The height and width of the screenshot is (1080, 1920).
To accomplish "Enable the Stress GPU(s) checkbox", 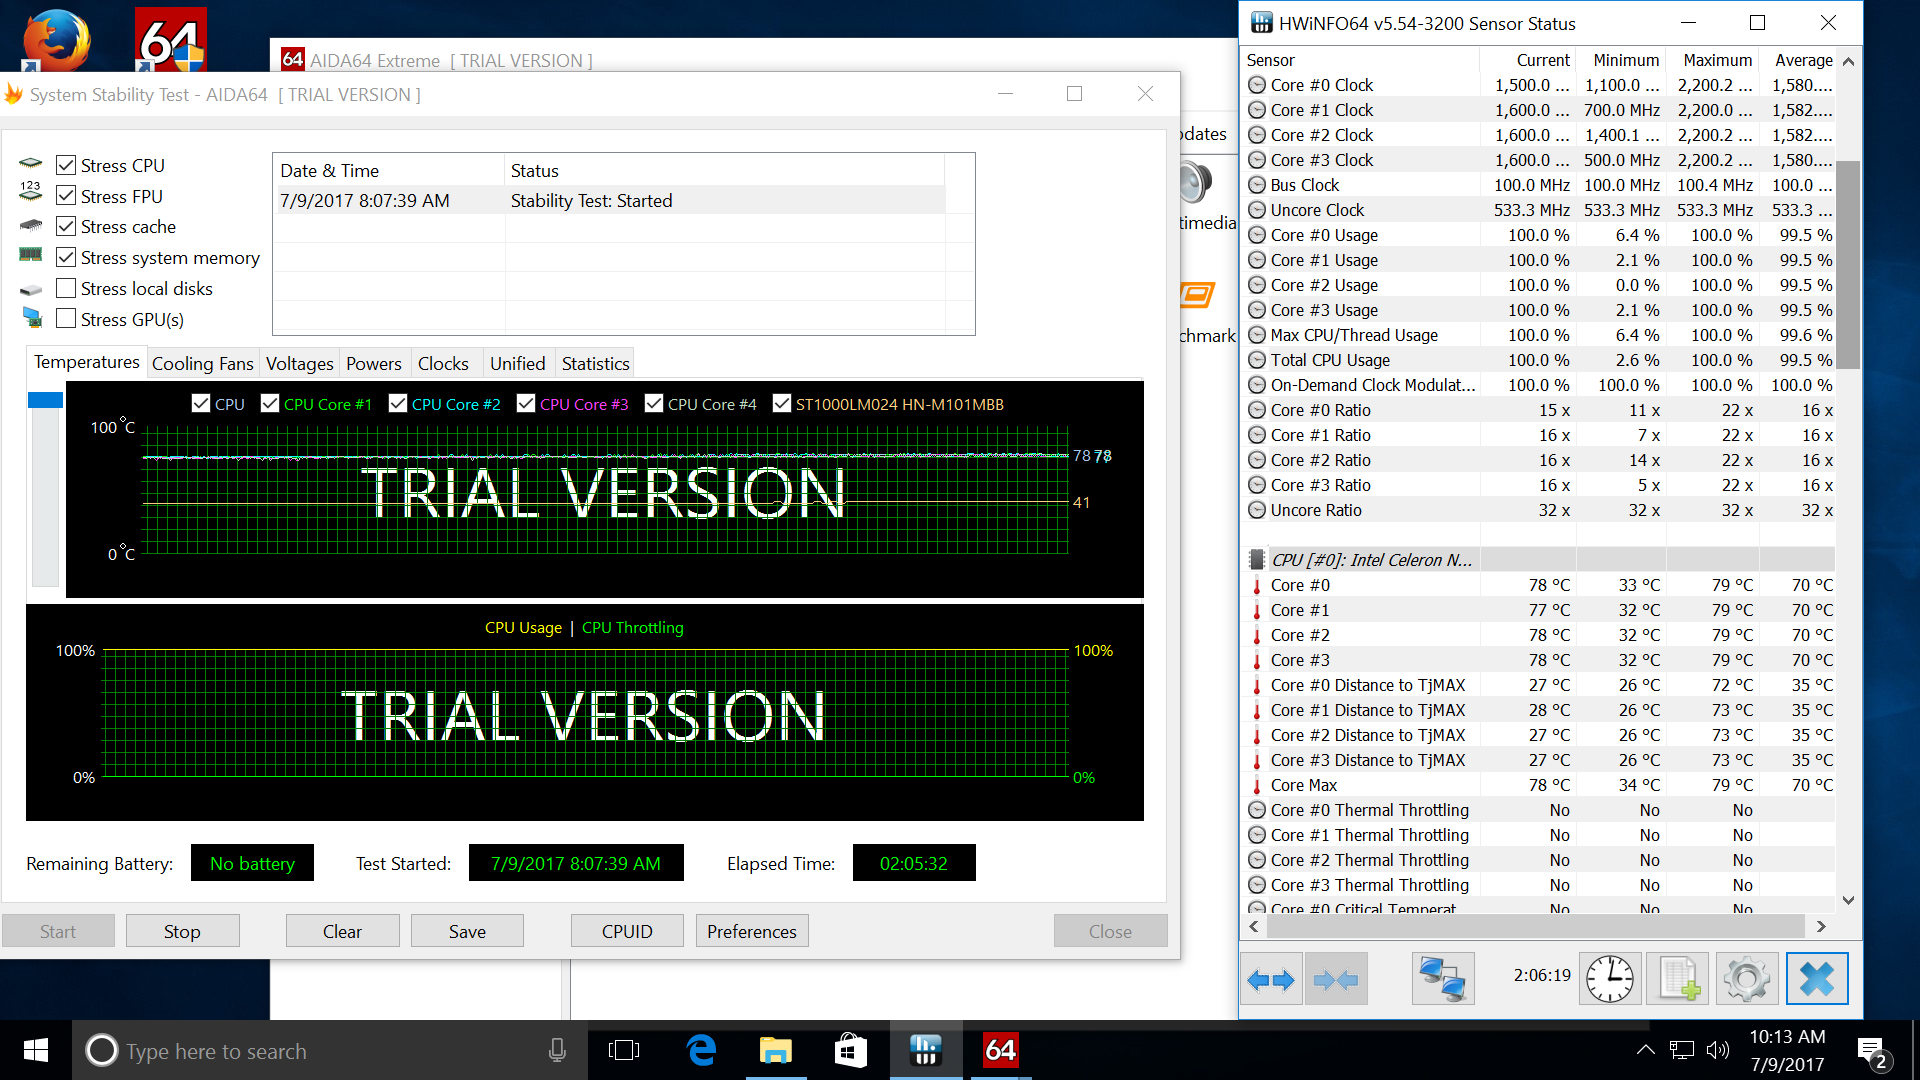I will point(66,319).
